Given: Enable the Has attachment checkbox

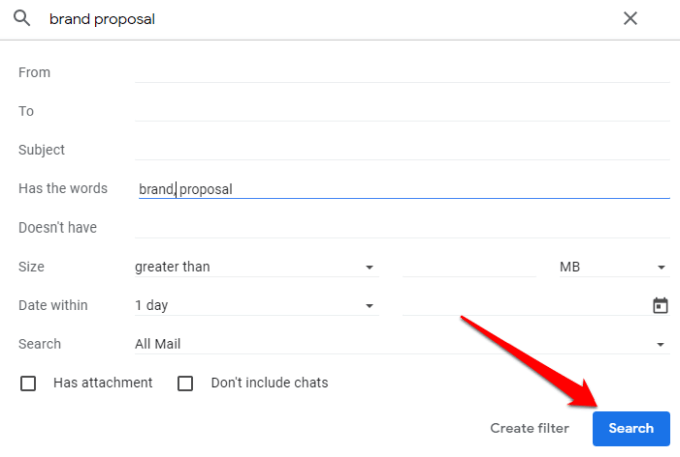Looking at the screenshot, I should [28, 383].
